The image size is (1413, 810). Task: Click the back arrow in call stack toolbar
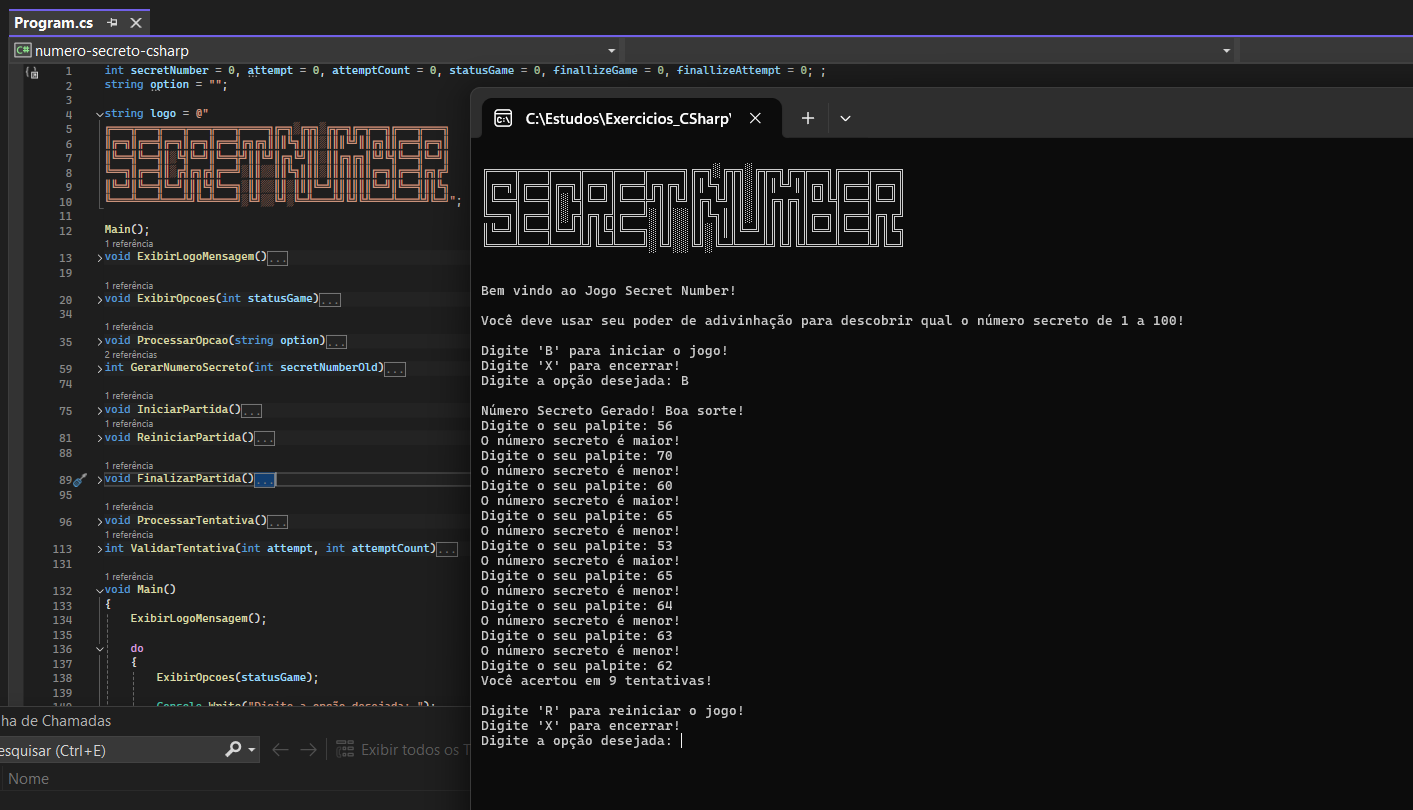pos(280,749)
